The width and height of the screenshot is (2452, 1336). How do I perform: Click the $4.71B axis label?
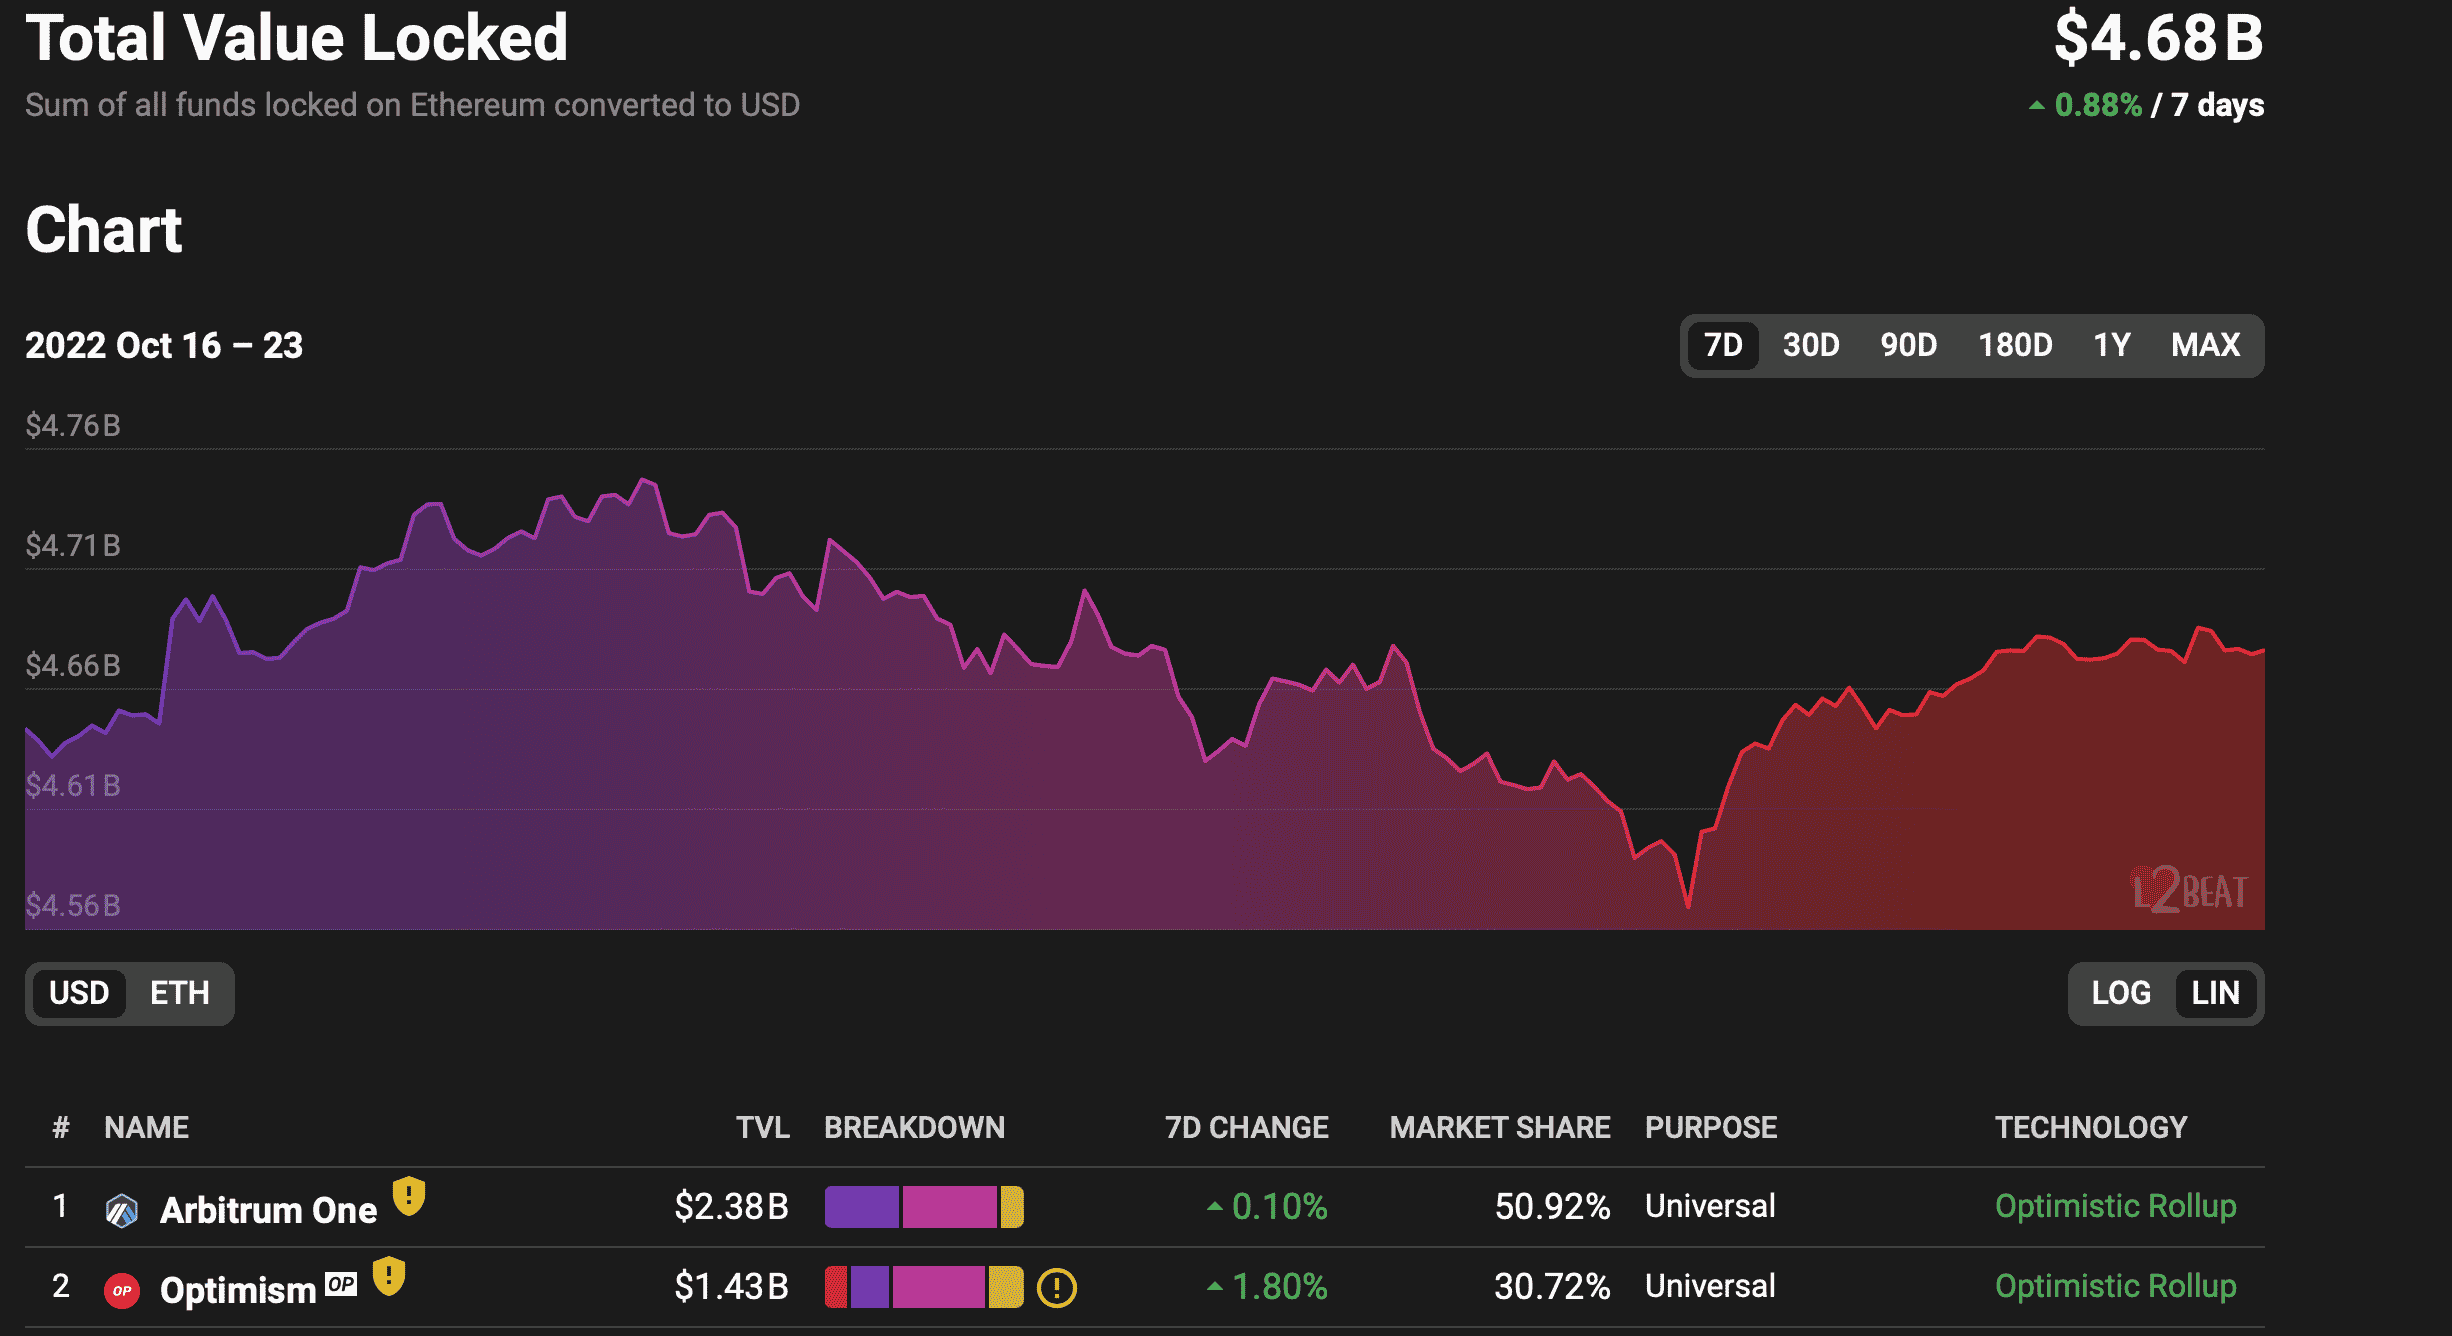(x=73, y=546)
